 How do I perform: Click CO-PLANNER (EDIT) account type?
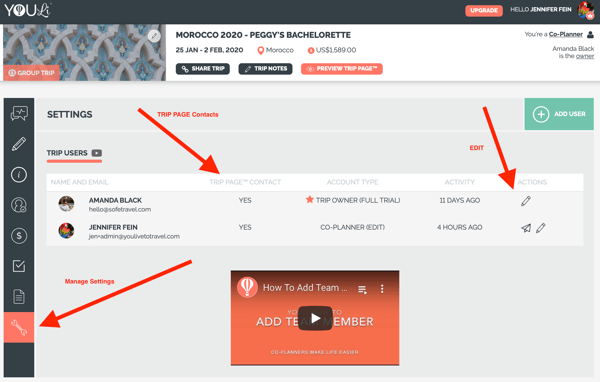(352, 227)
